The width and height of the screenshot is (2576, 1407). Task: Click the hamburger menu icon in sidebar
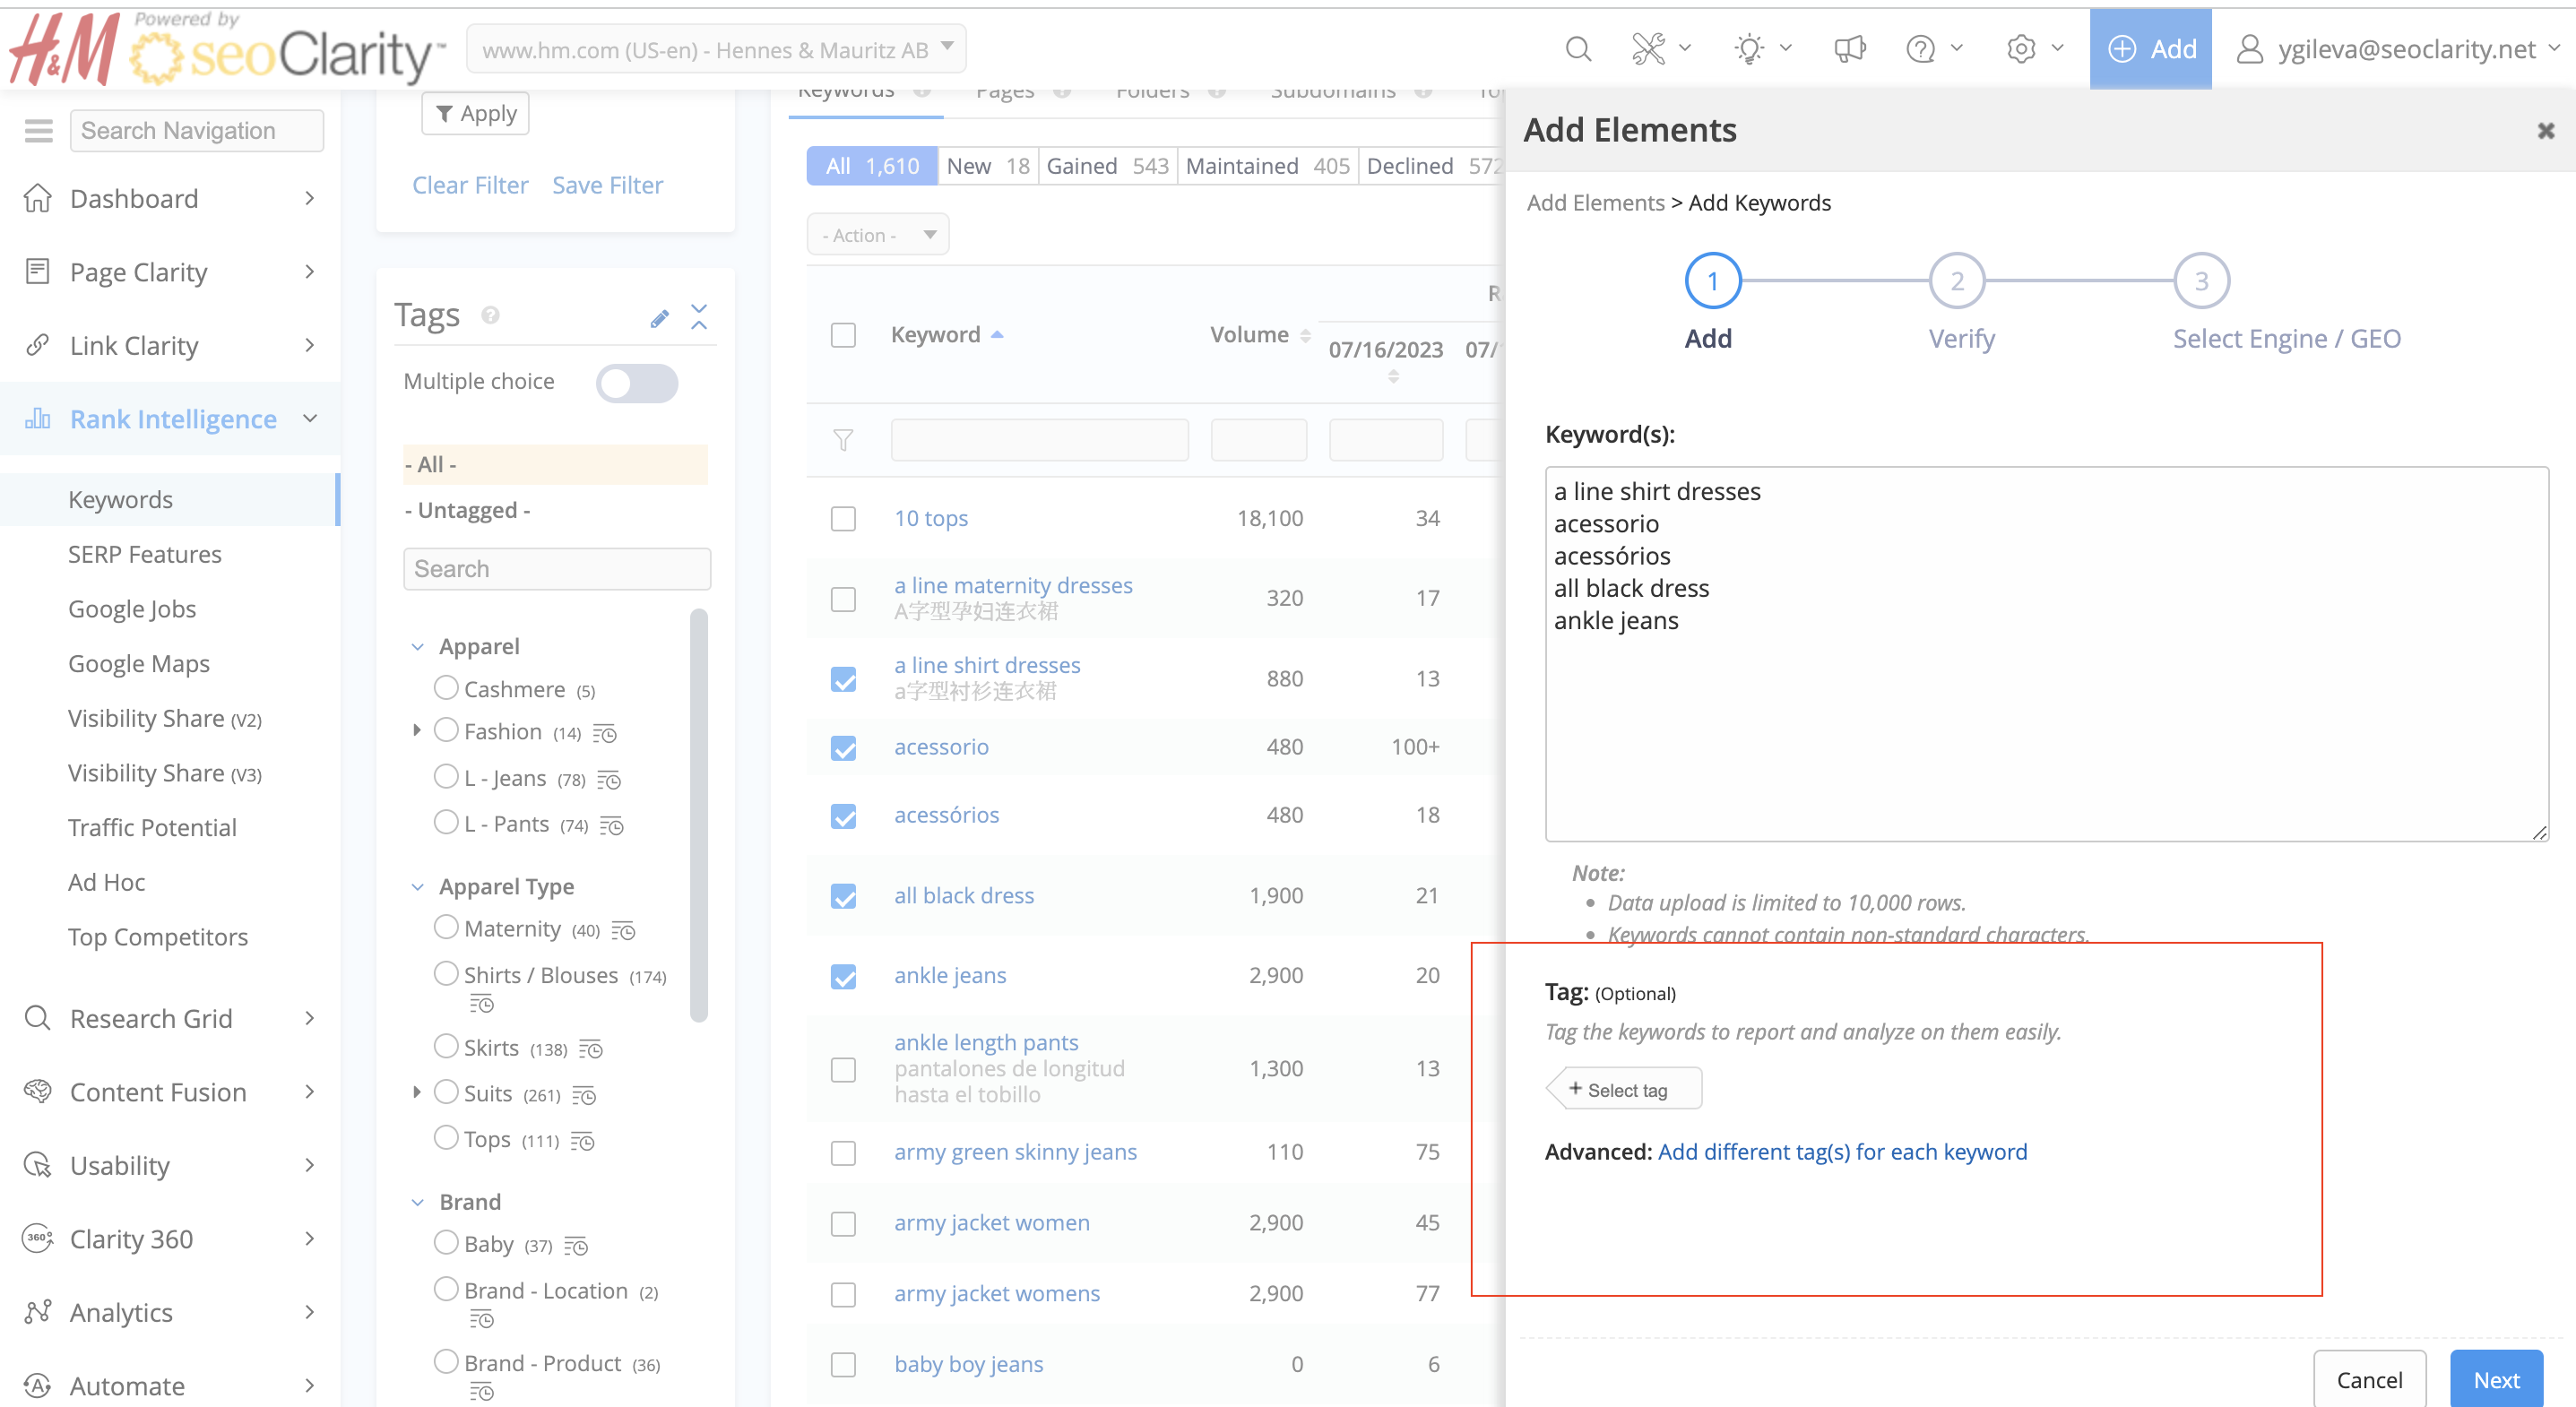click(38, 131)
